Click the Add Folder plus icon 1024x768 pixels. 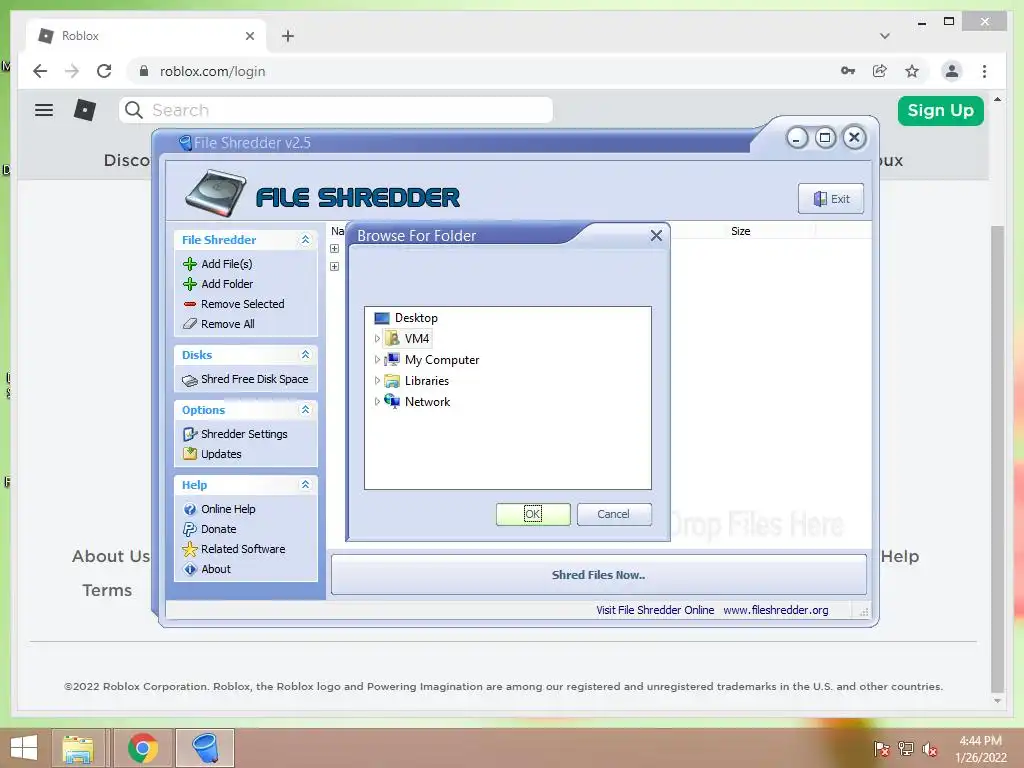tap(189, 284)
